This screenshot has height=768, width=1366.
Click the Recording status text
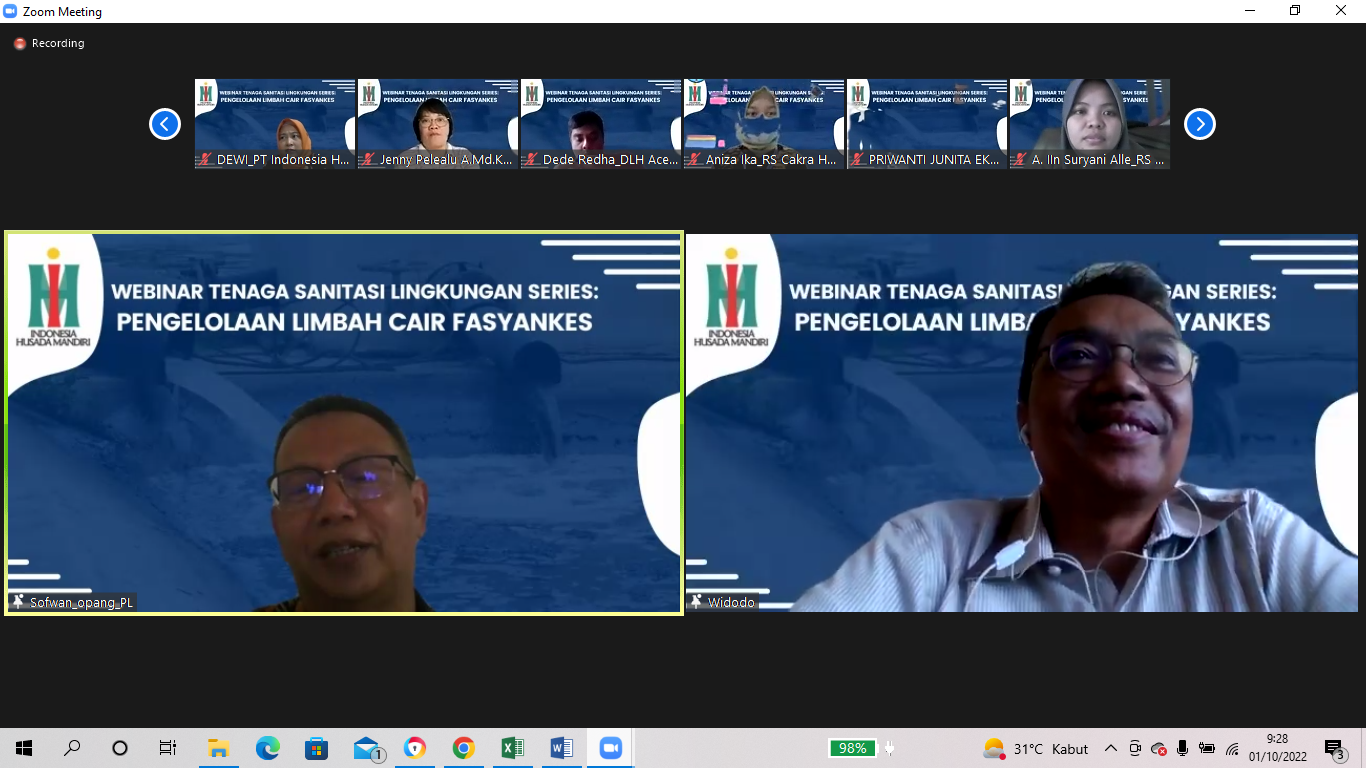click(58, 44)
